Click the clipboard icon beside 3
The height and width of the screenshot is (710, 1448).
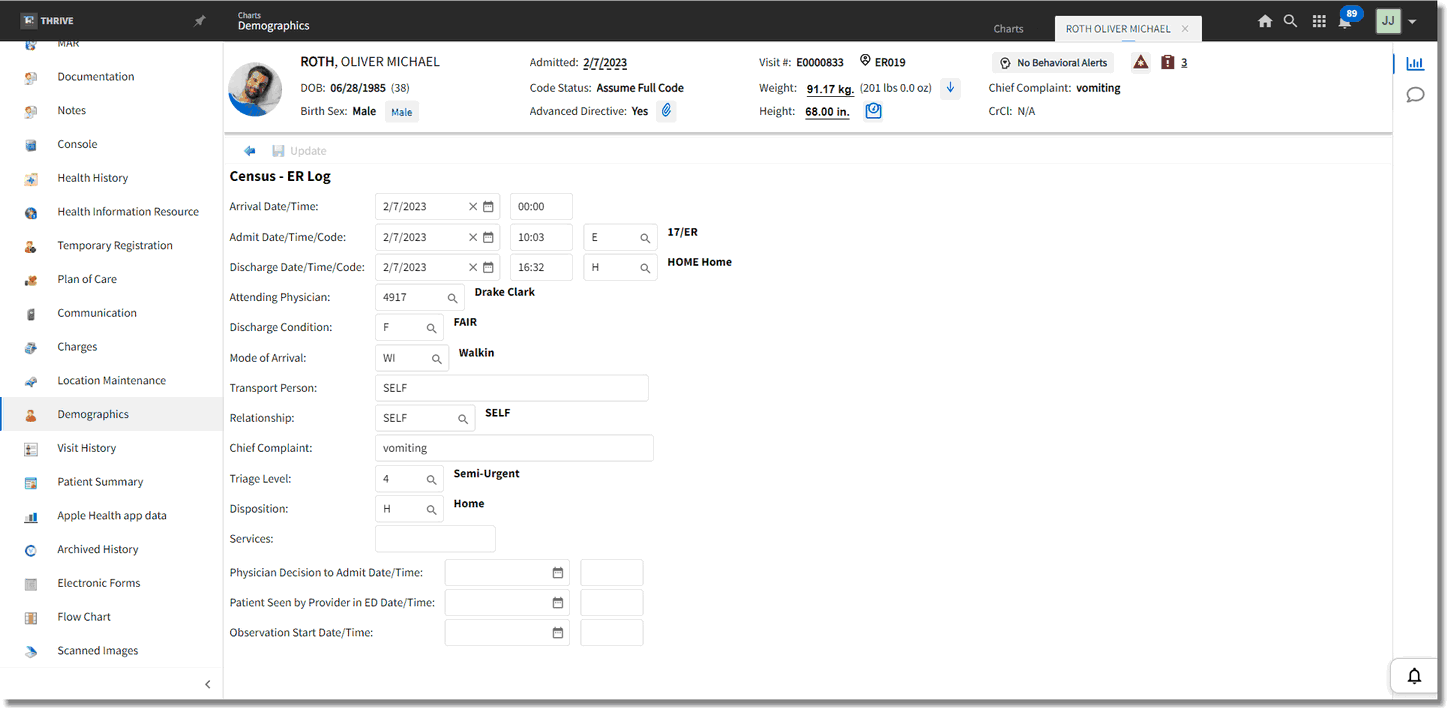point(1167,62)
